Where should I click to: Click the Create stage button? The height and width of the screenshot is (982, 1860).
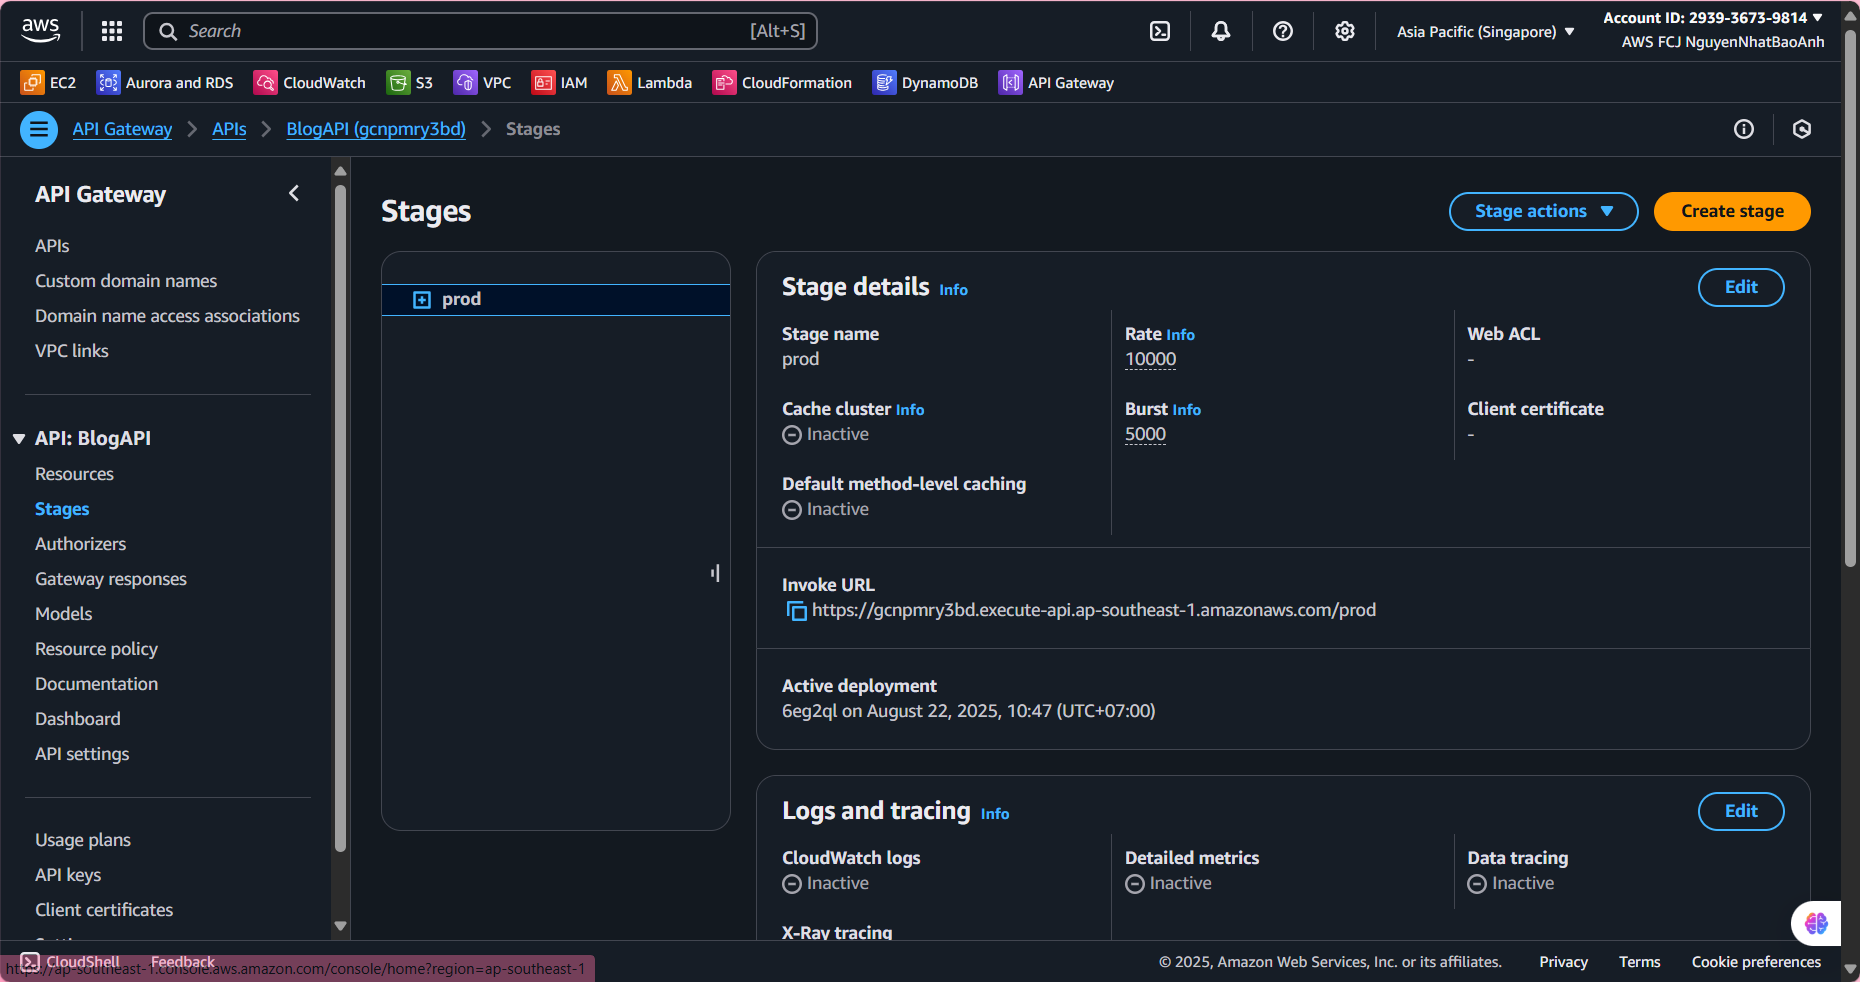(1732, 211)
